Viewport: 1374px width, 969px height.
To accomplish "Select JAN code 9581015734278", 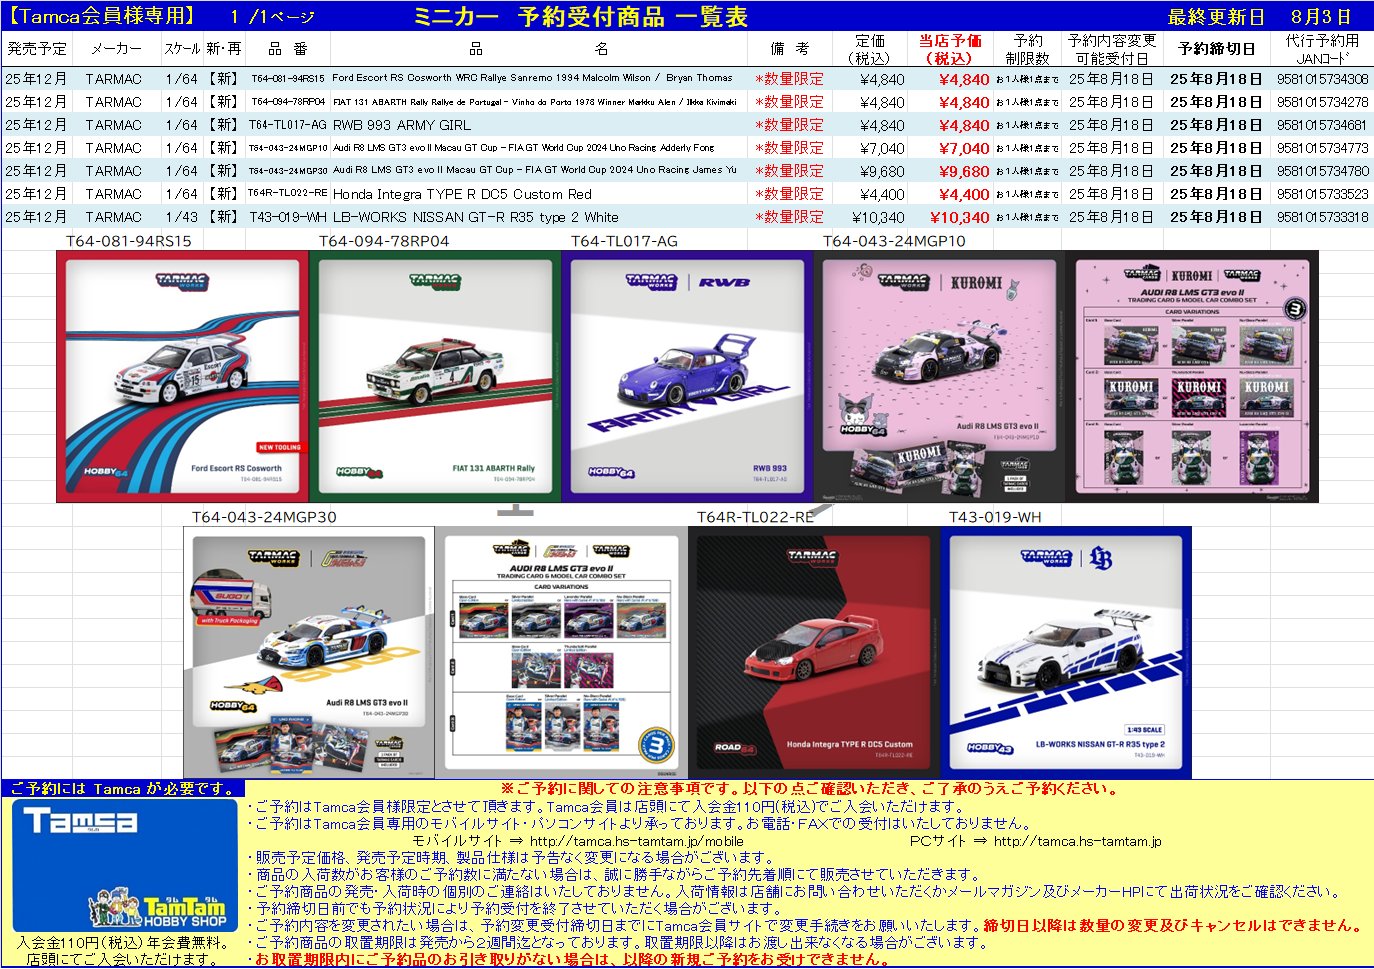I will click(1322, 102).
